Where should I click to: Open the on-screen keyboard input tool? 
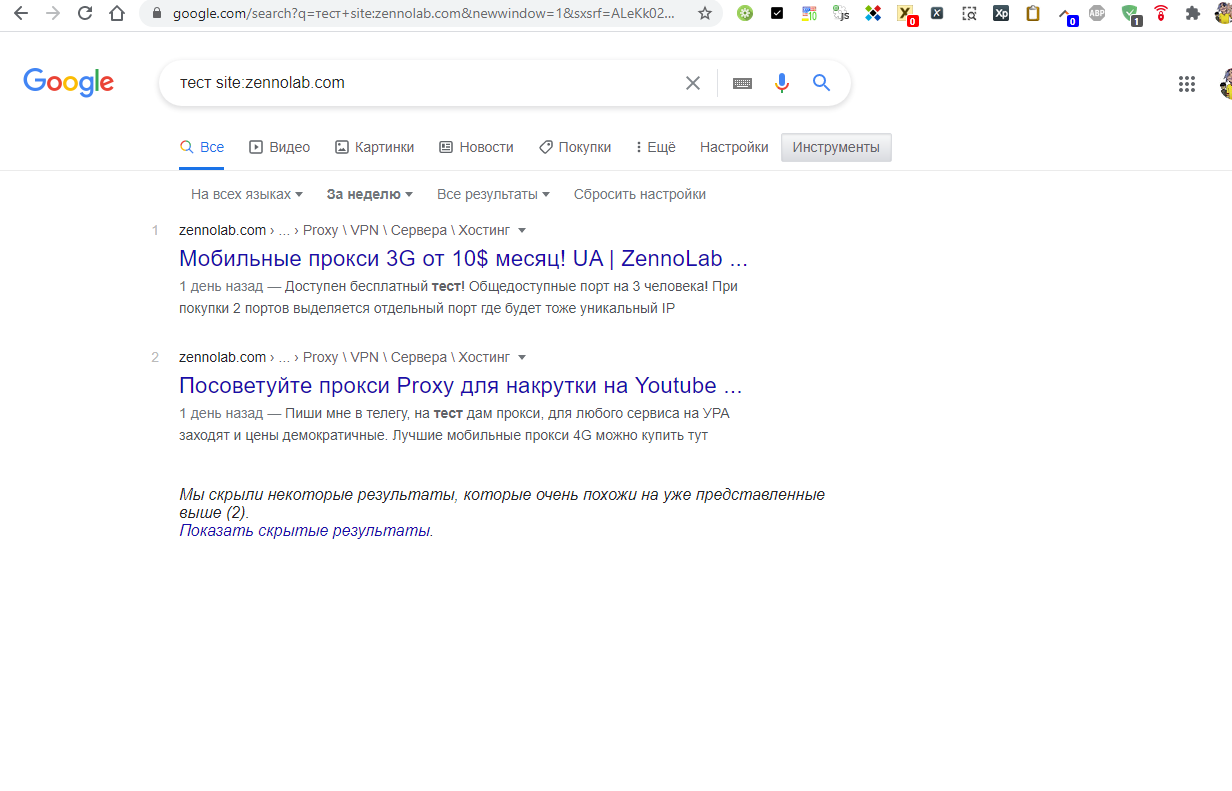tap(742, 83)
